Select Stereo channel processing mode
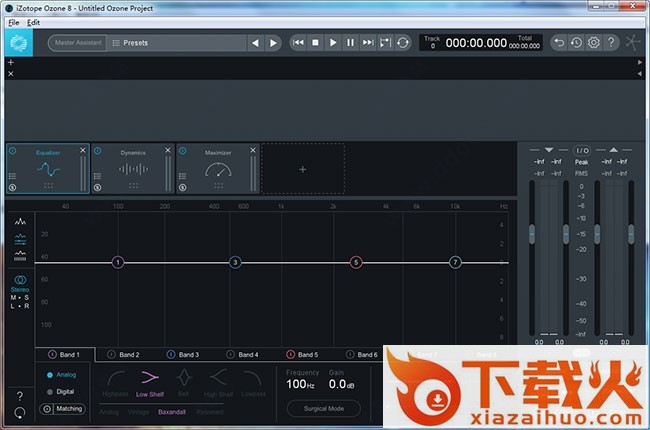The height and width of the screenshot is (430, 650). pyautogui.click(x=20, y=283)
